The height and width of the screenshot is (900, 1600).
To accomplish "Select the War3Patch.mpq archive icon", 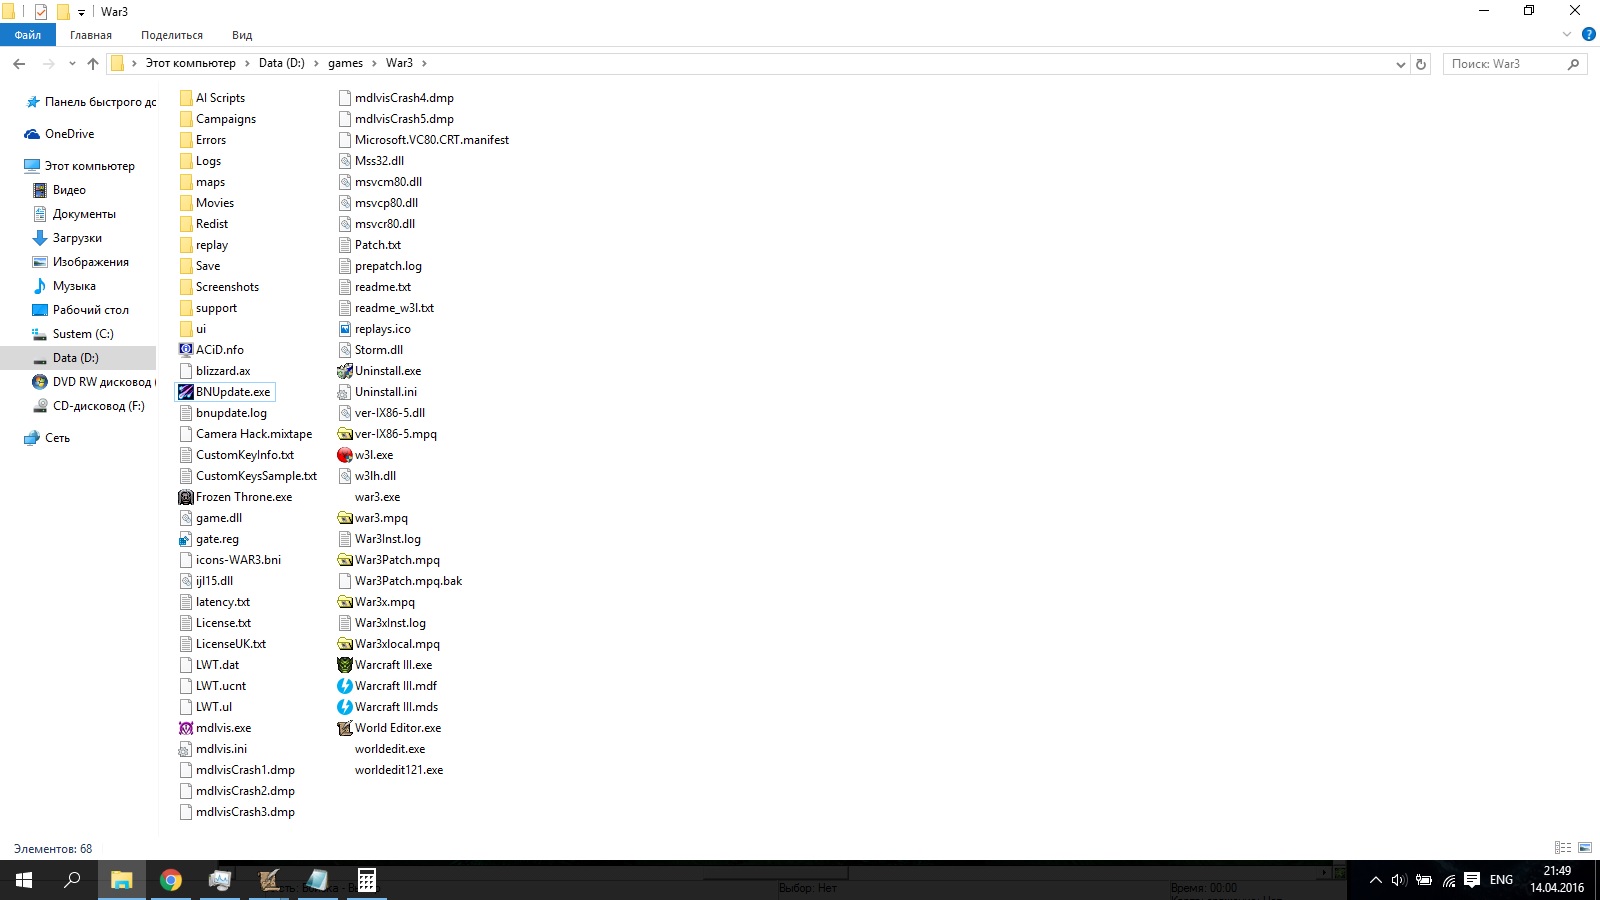I will point(345,560).
